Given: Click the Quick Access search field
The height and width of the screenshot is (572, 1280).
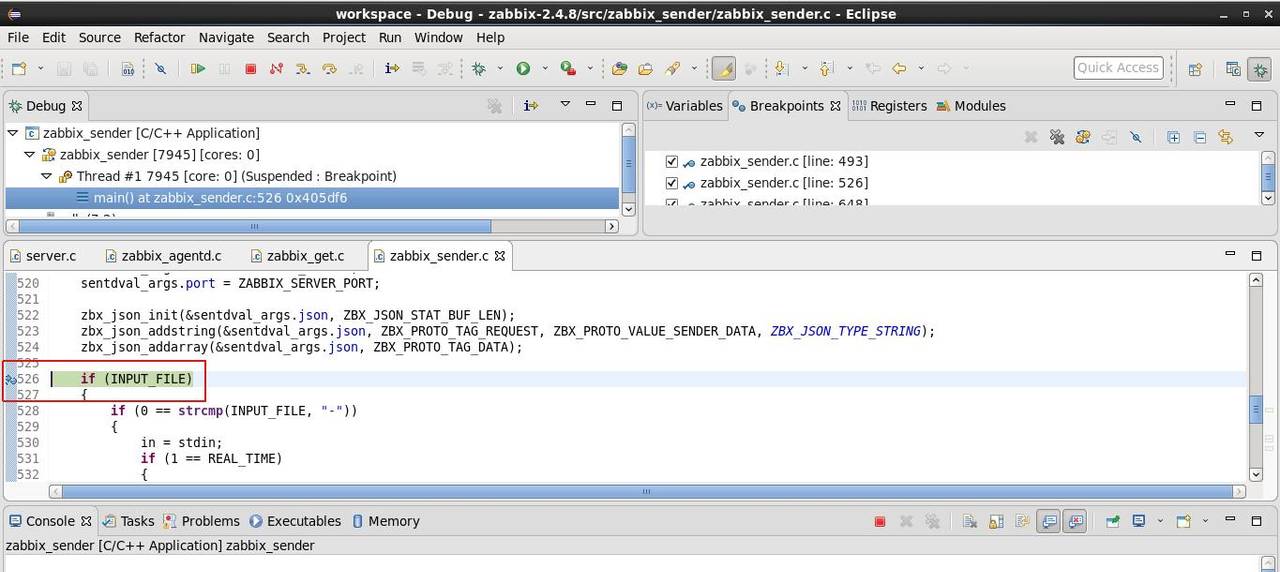Looking at the screenshot, I should pos(1117,67).
